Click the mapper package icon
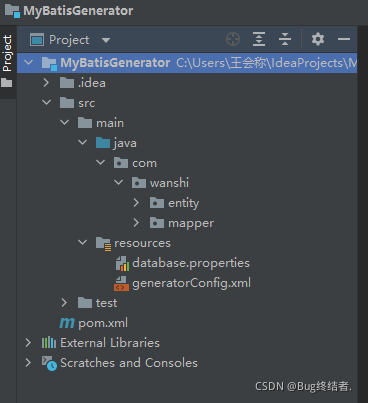368x403 pixels. coord(157,223)
